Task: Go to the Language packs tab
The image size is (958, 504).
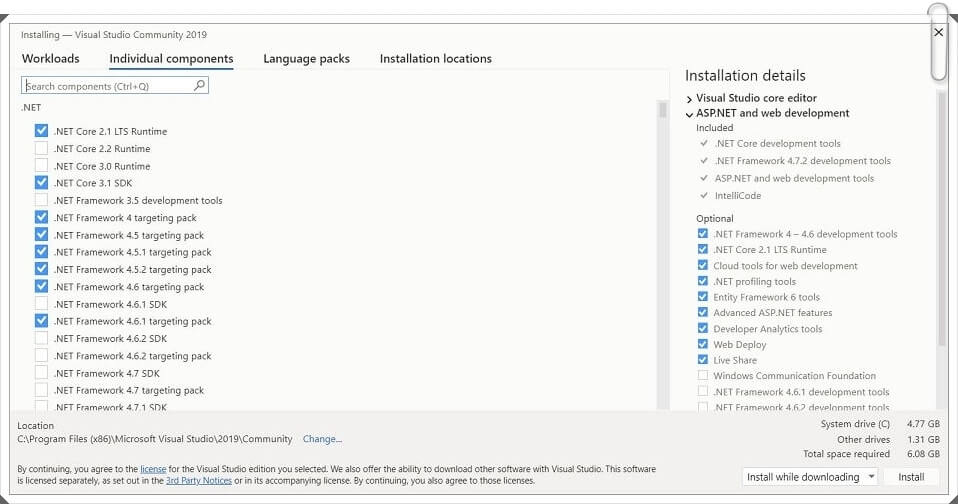Action: [306, 59]
